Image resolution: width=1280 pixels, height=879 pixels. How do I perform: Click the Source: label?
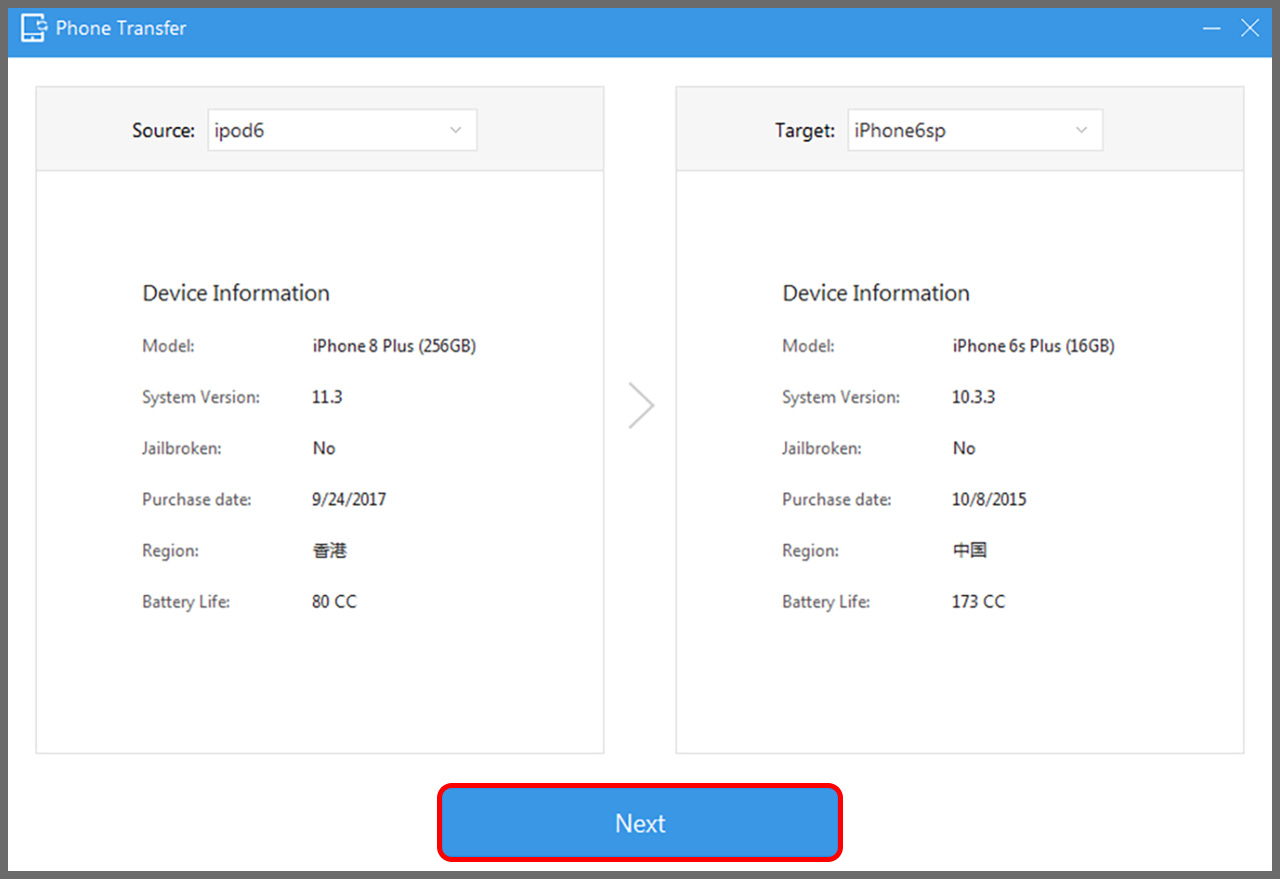pyautogui.click(x=164, y=130)
